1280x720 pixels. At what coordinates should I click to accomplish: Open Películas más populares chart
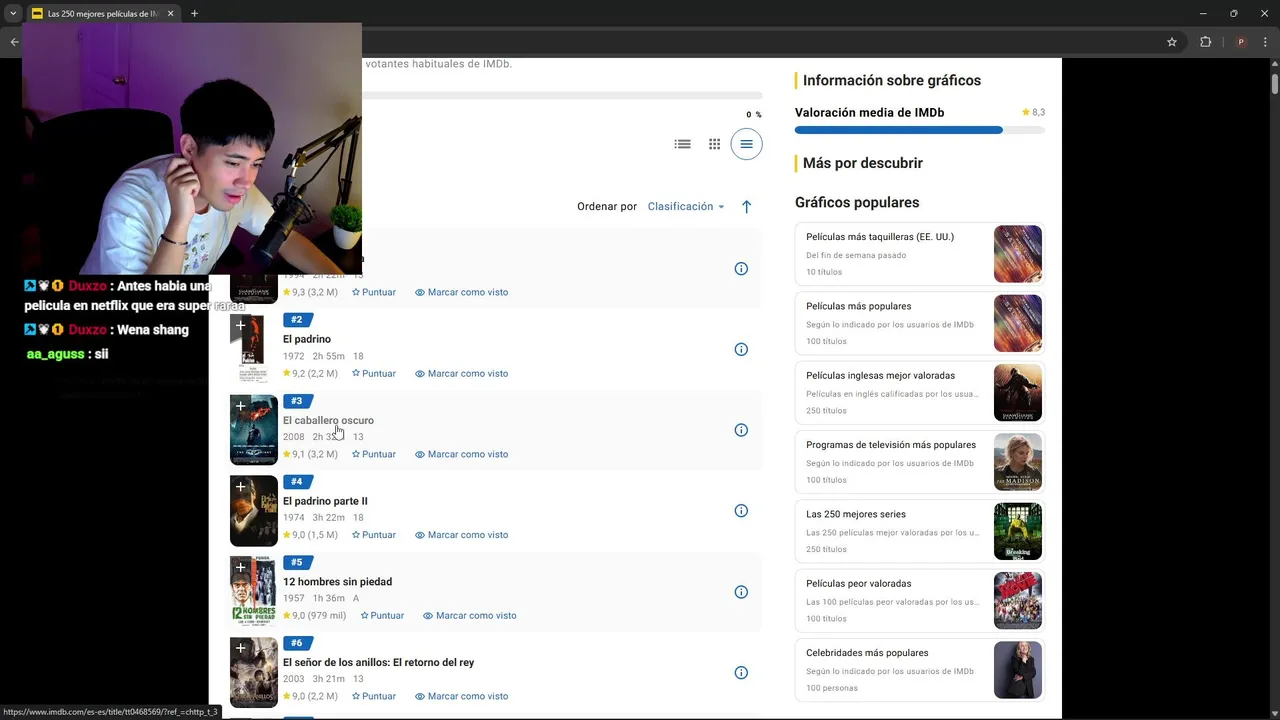coord(920,323)
